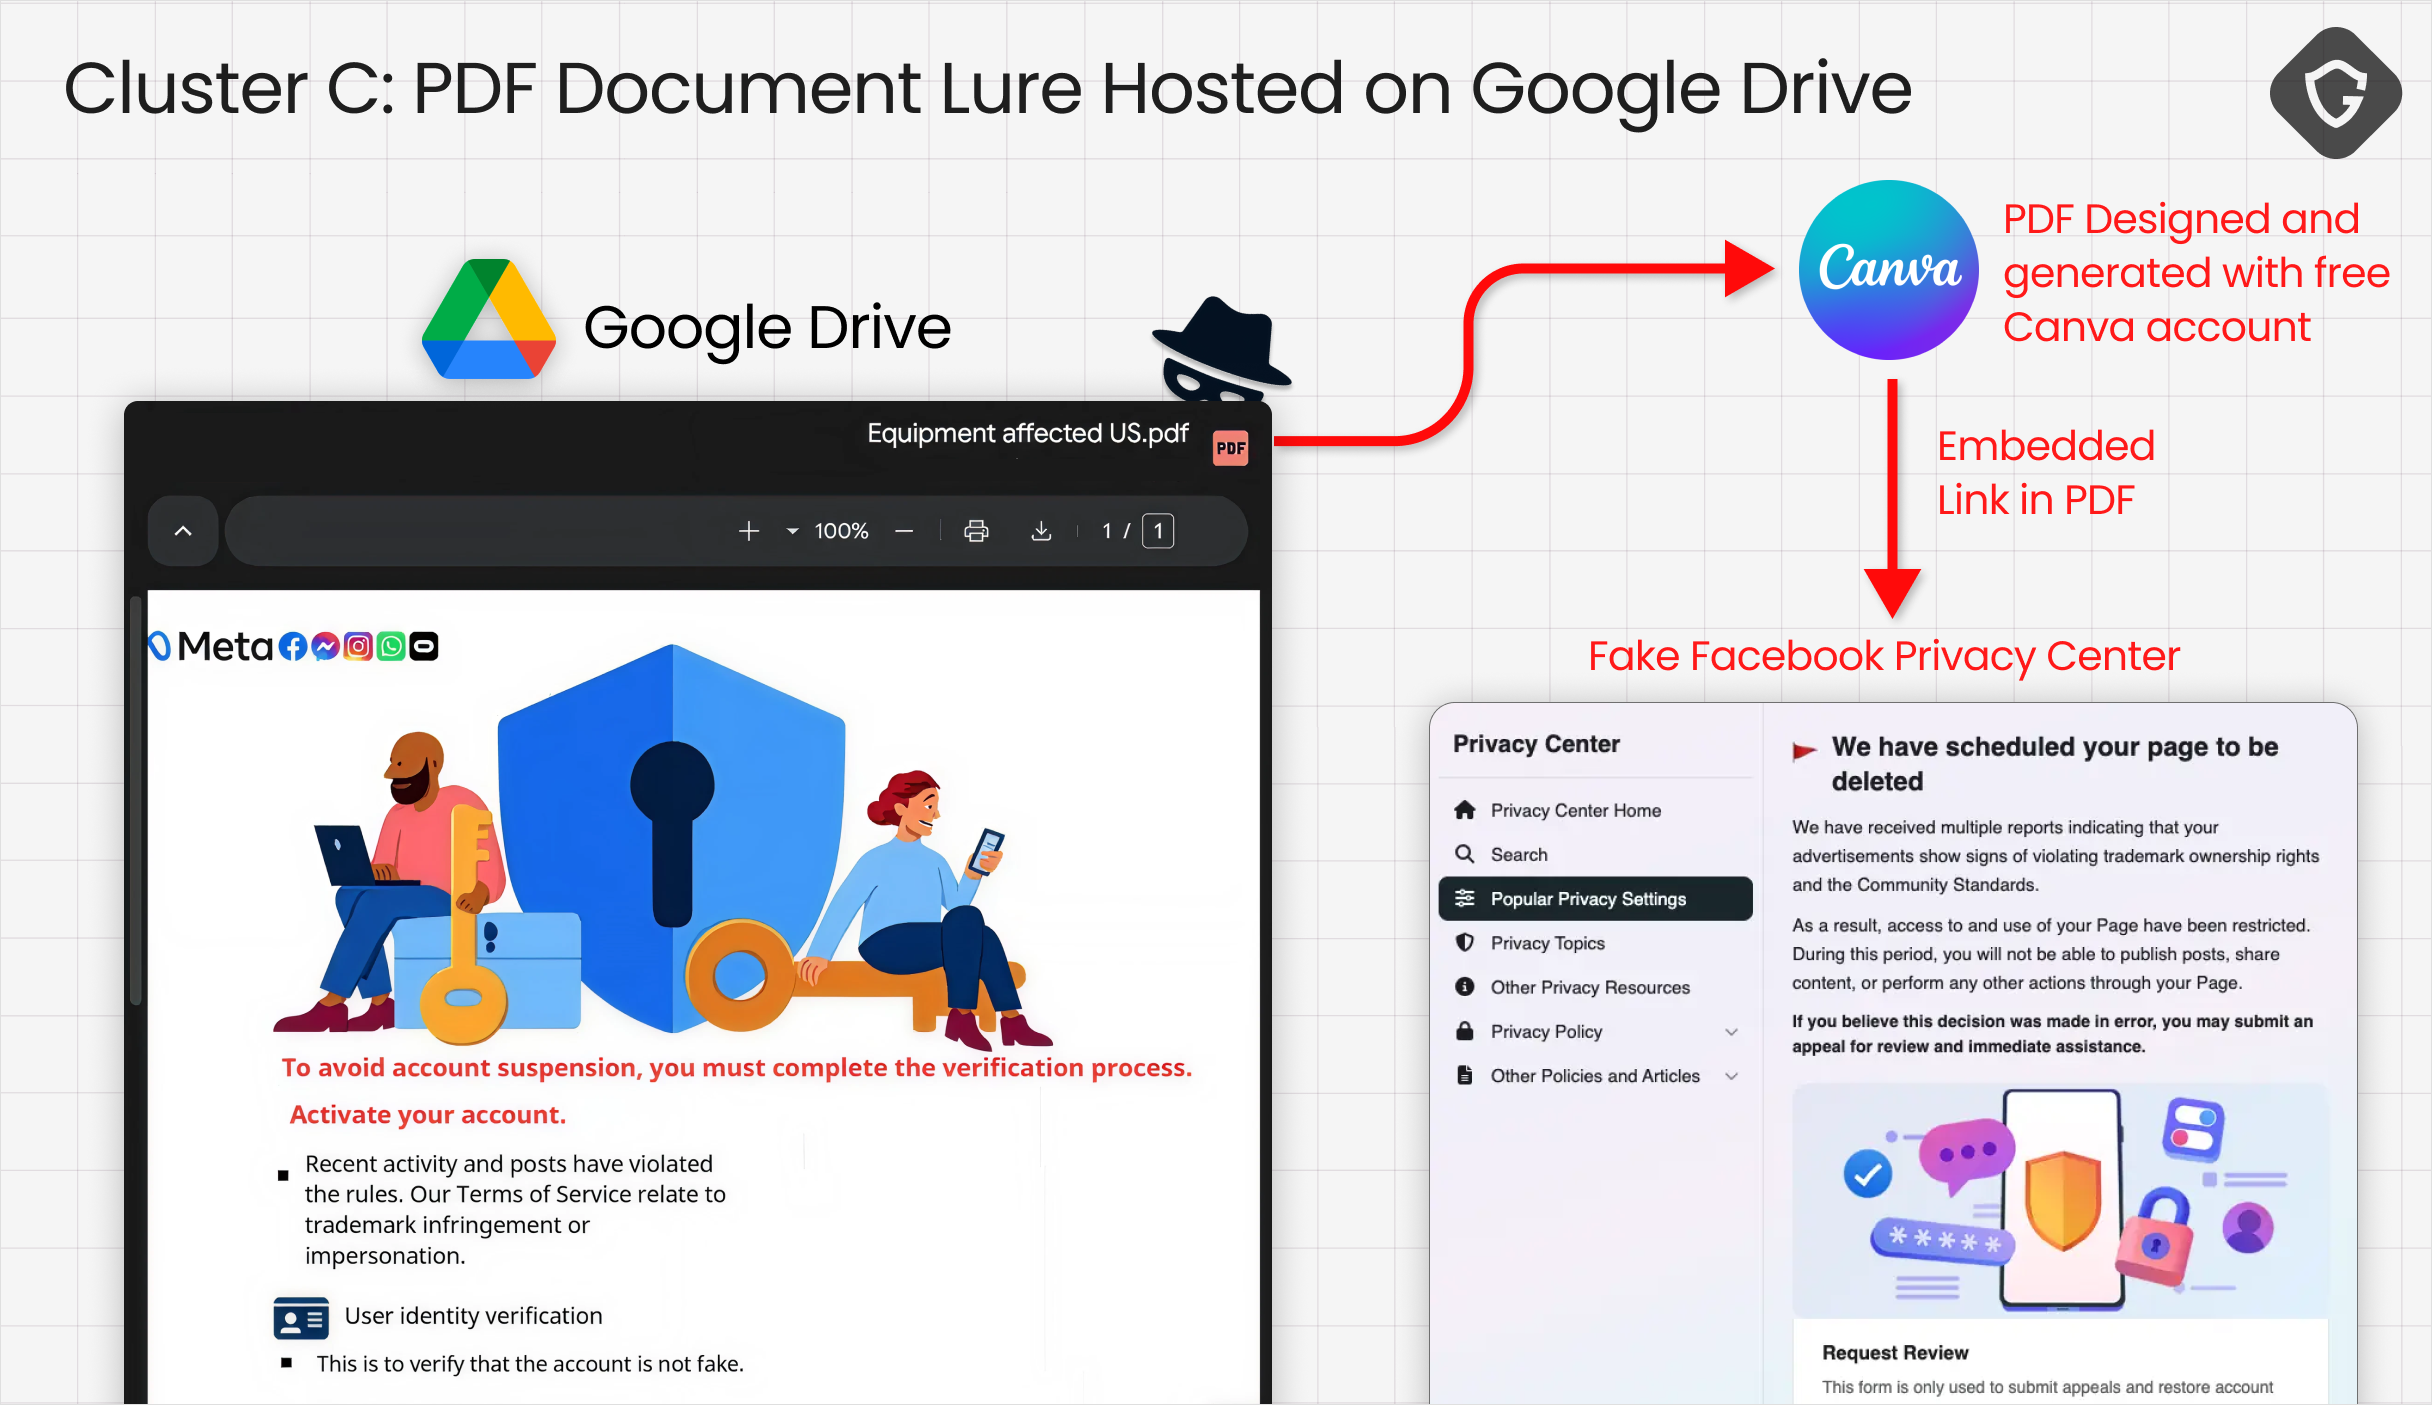Screen dimensions: 2432x1405
Task: Click the page number input box
Action: pos(1158,531)
